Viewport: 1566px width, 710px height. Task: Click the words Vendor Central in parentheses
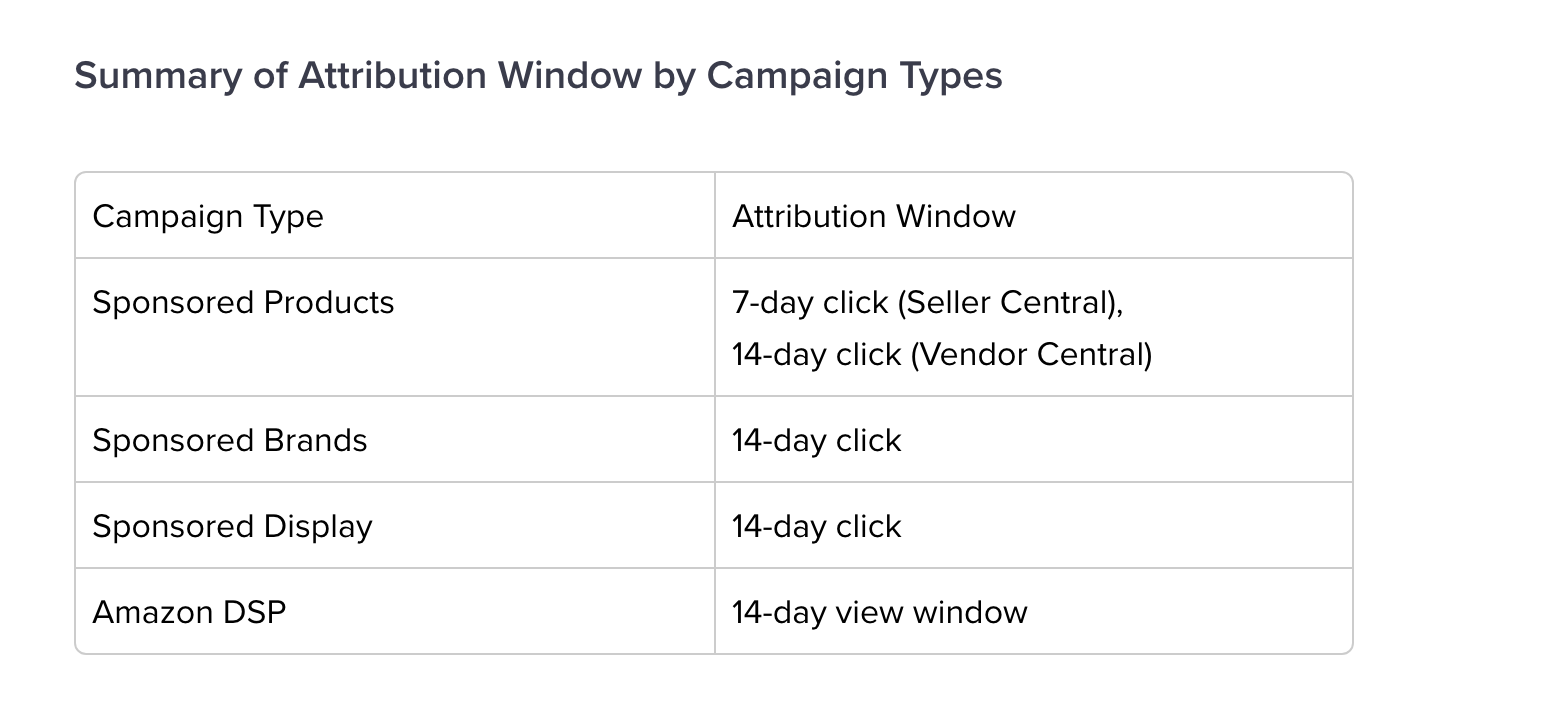(1032, 354)
